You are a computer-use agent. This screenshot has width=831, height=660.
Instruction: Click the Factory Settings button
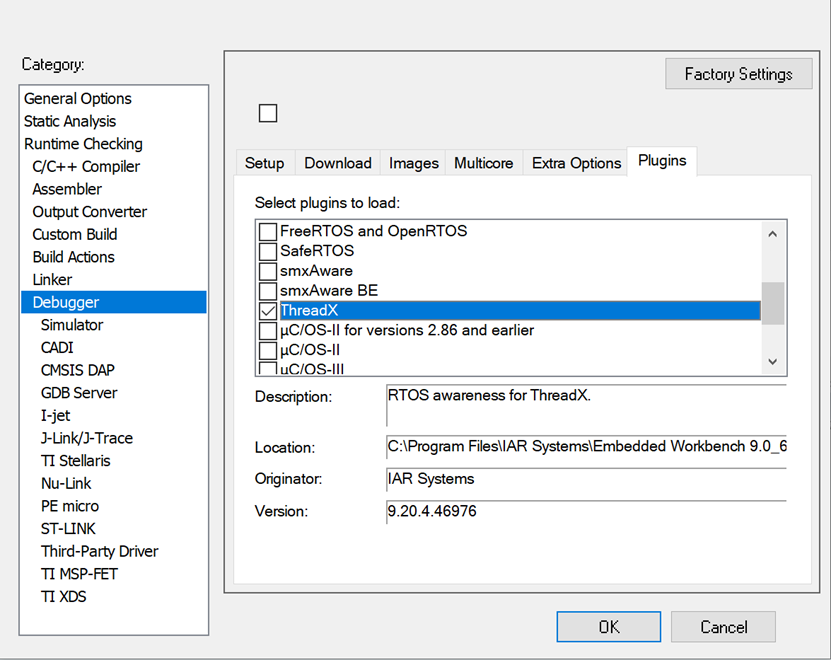point(738,74)
